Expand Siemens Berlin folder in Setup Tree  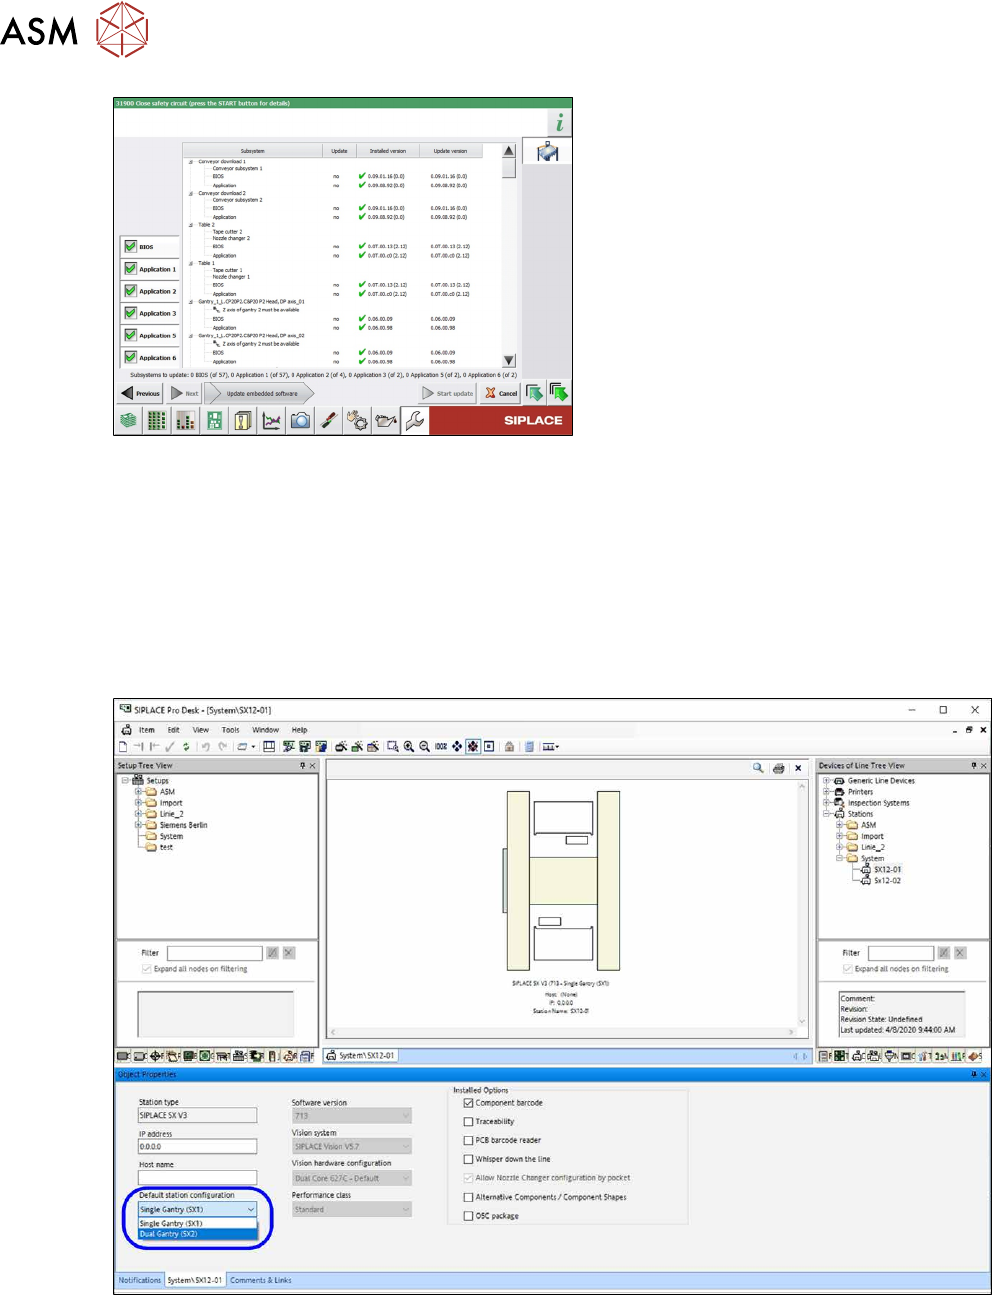point(139,825)
